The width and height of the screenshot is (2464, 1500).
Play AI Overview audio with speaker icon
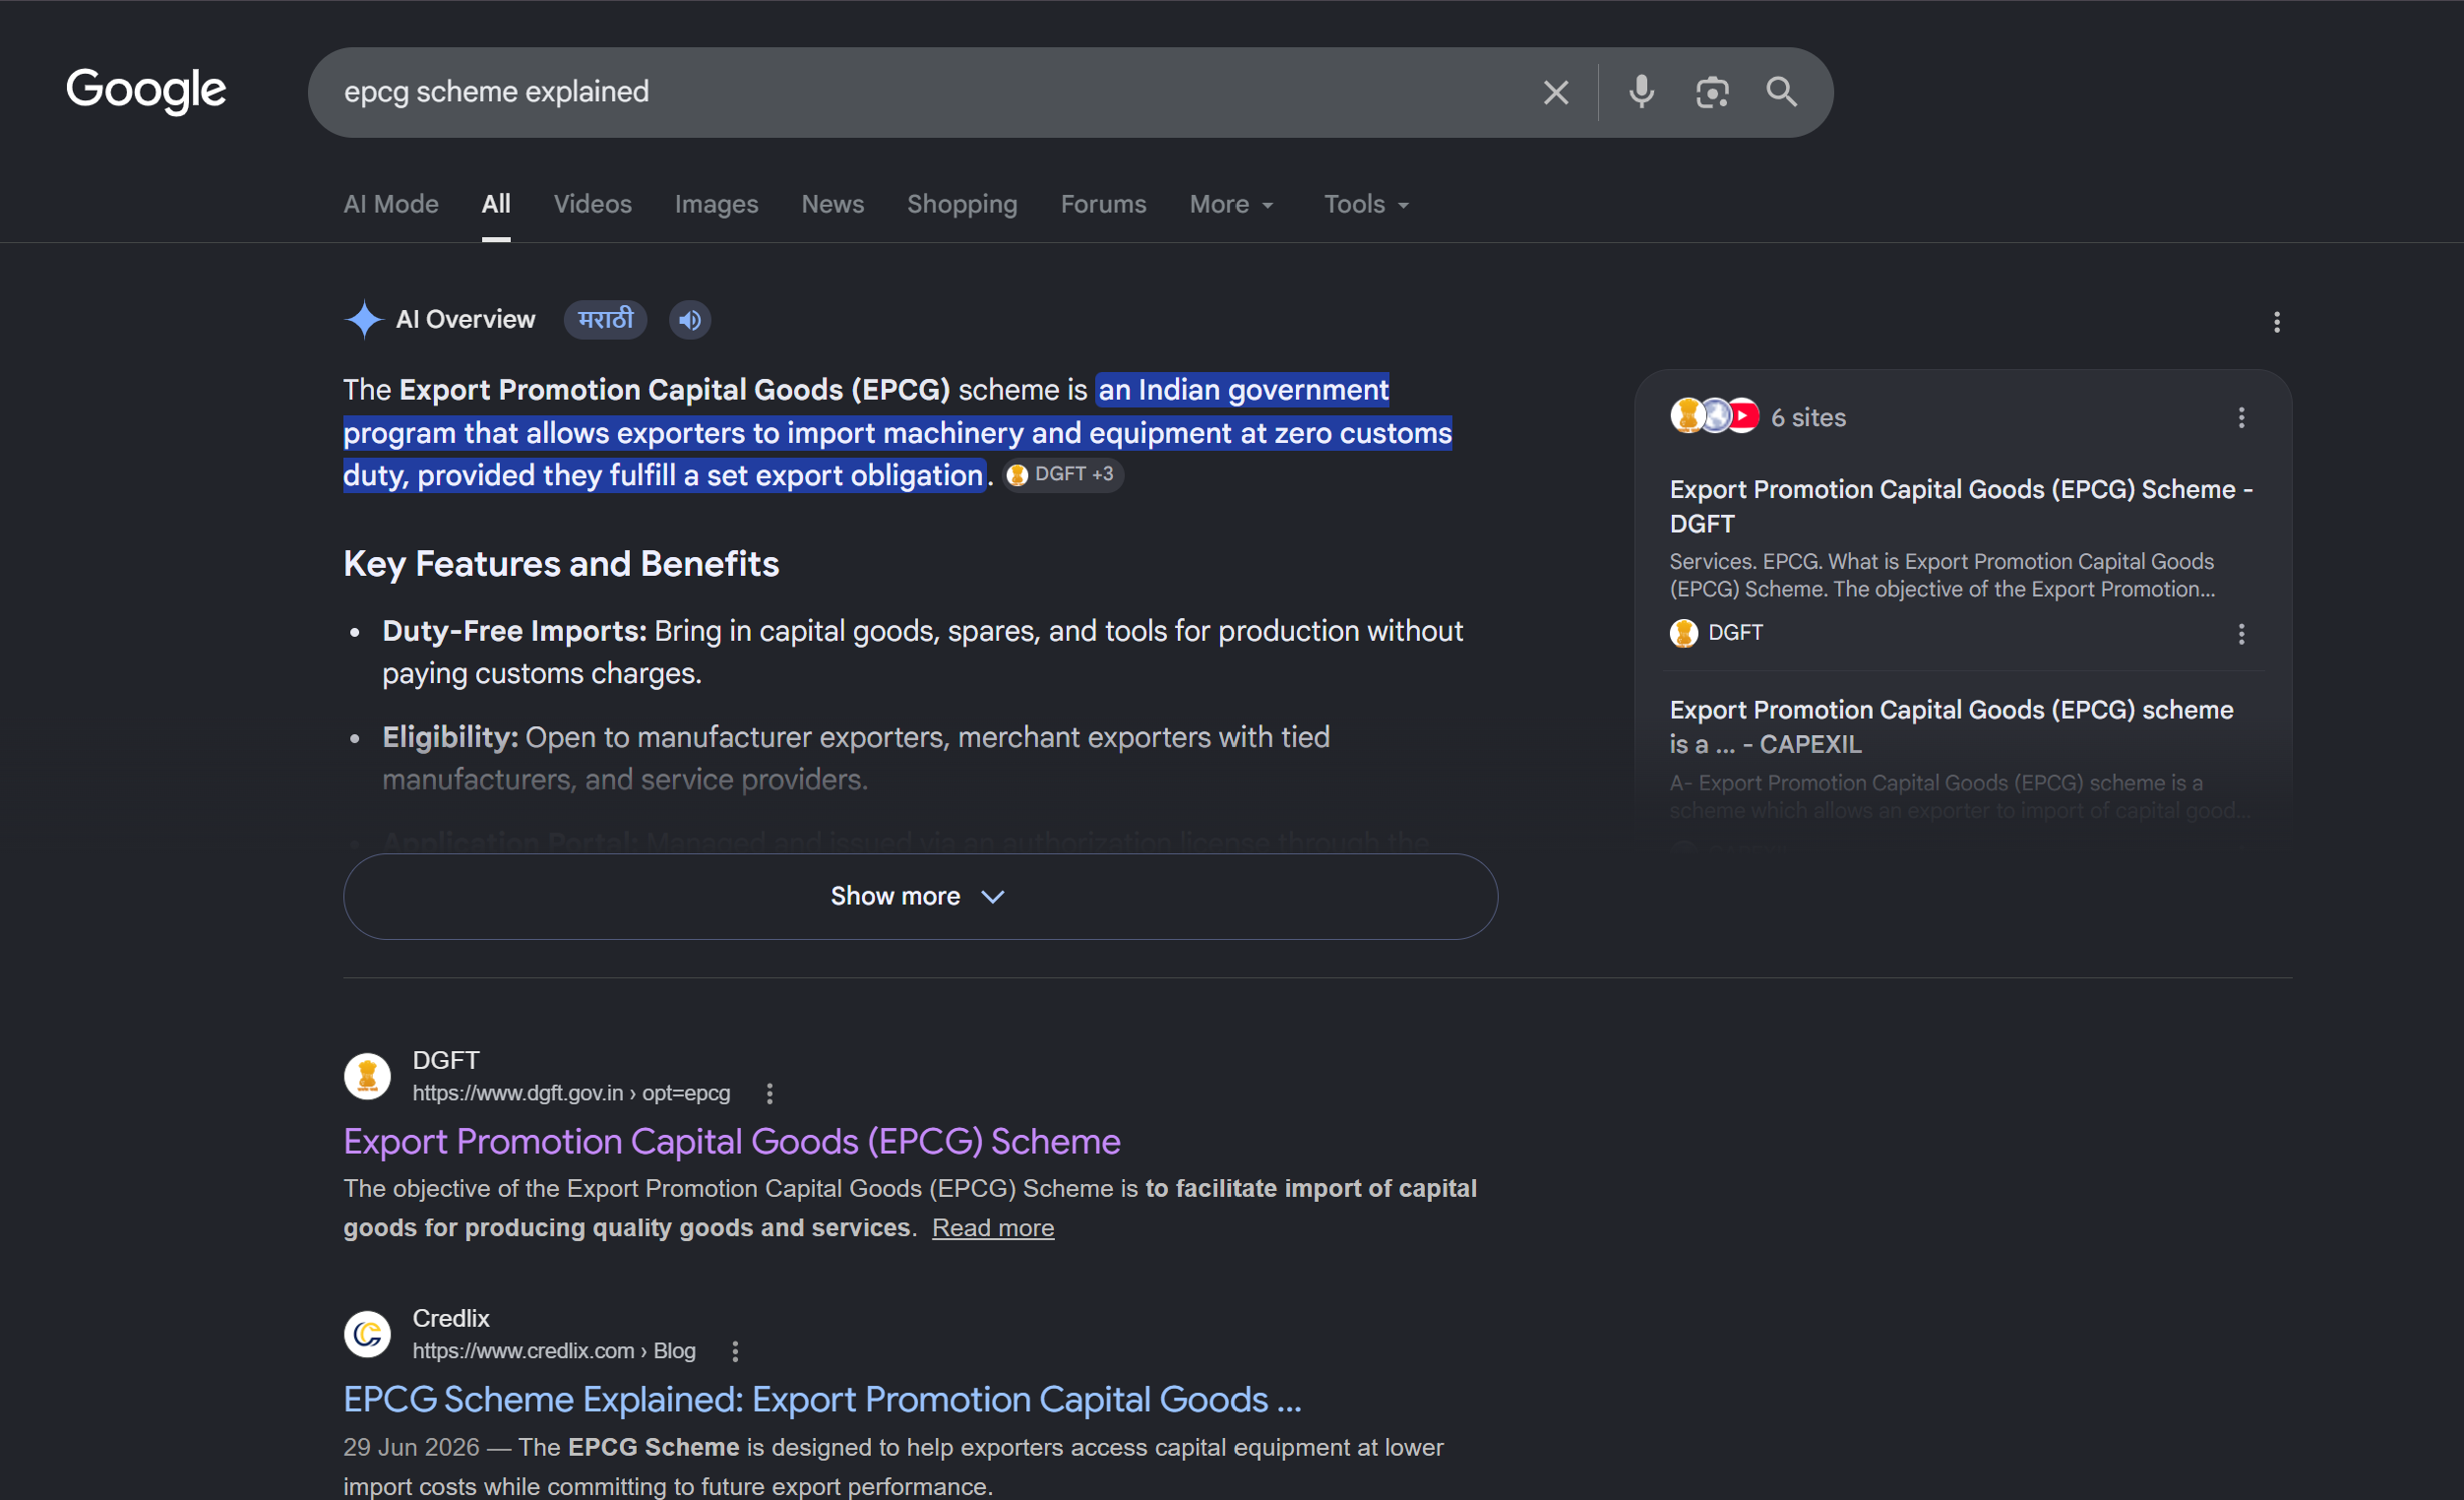coord(689,320)
